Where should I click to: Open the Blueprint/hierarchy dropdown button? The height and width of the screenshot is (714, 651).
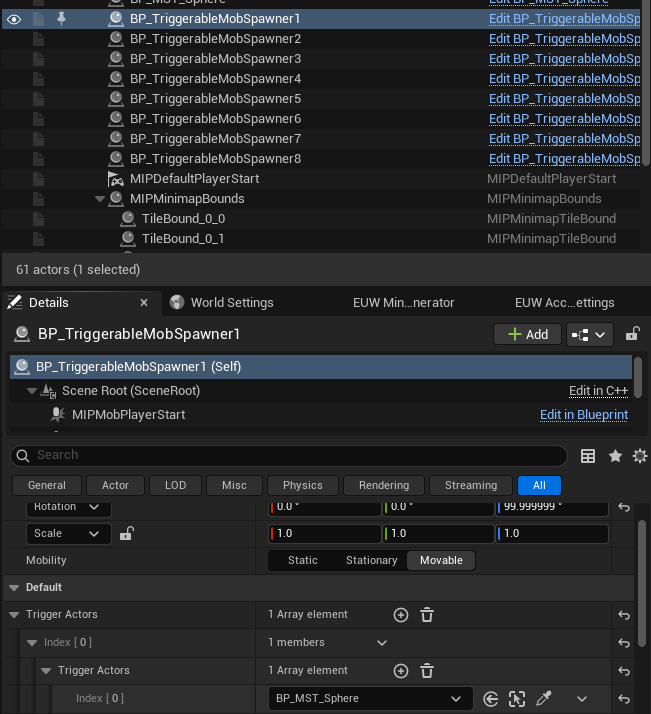pyautogui.click(x=590, y=335)
